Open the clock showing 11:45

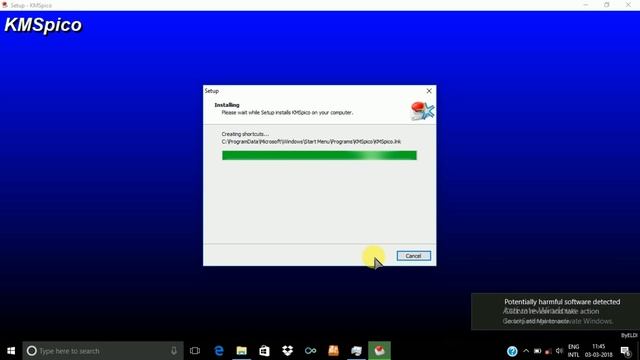tap(599, 351)
